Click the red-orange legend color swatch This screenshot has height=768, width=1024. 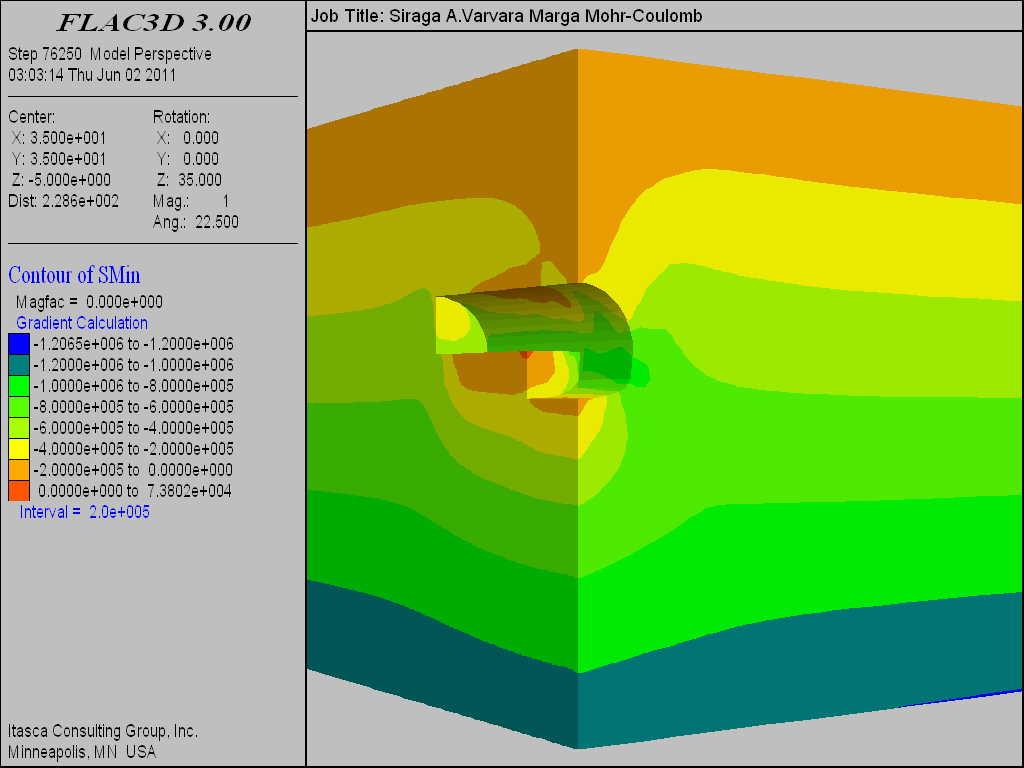tap(19, 490)
